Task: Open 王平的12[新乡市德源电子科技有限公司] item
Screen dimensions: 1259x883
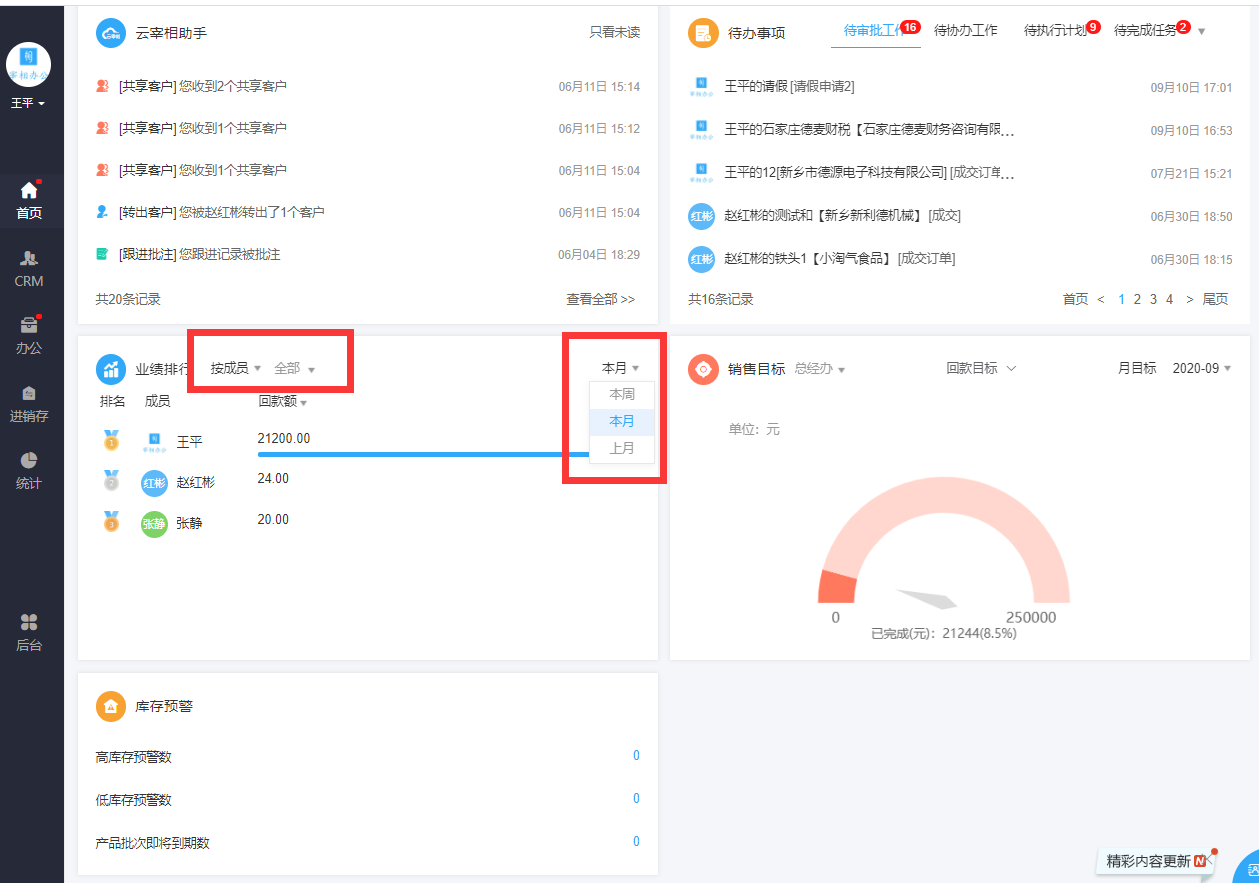Action: (869, 173)
